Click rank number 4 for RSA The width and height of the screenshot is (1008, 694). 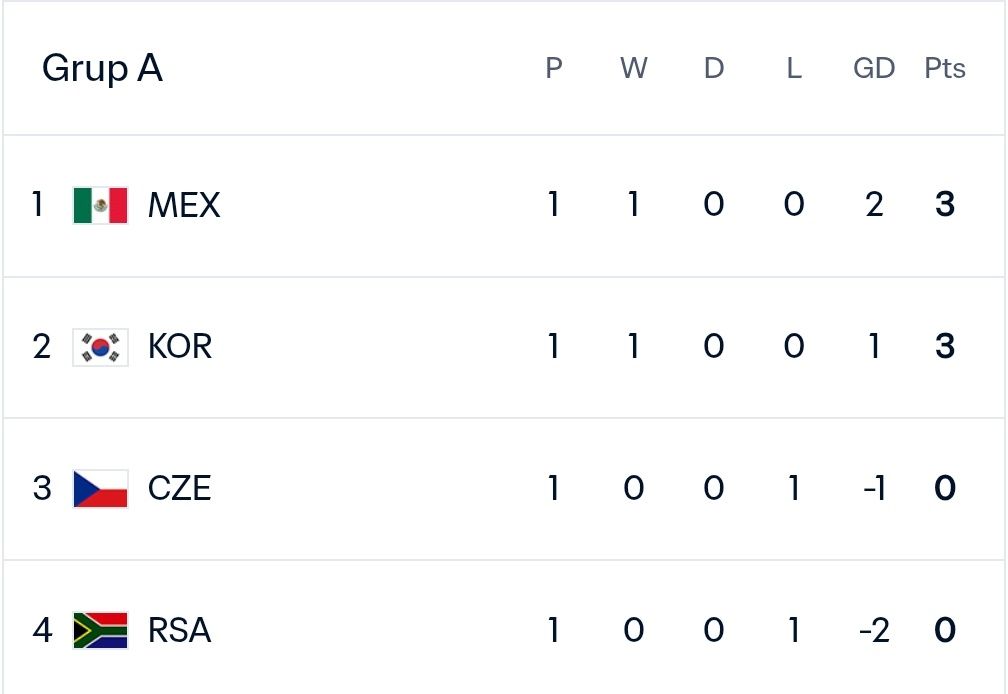point(42,630)
